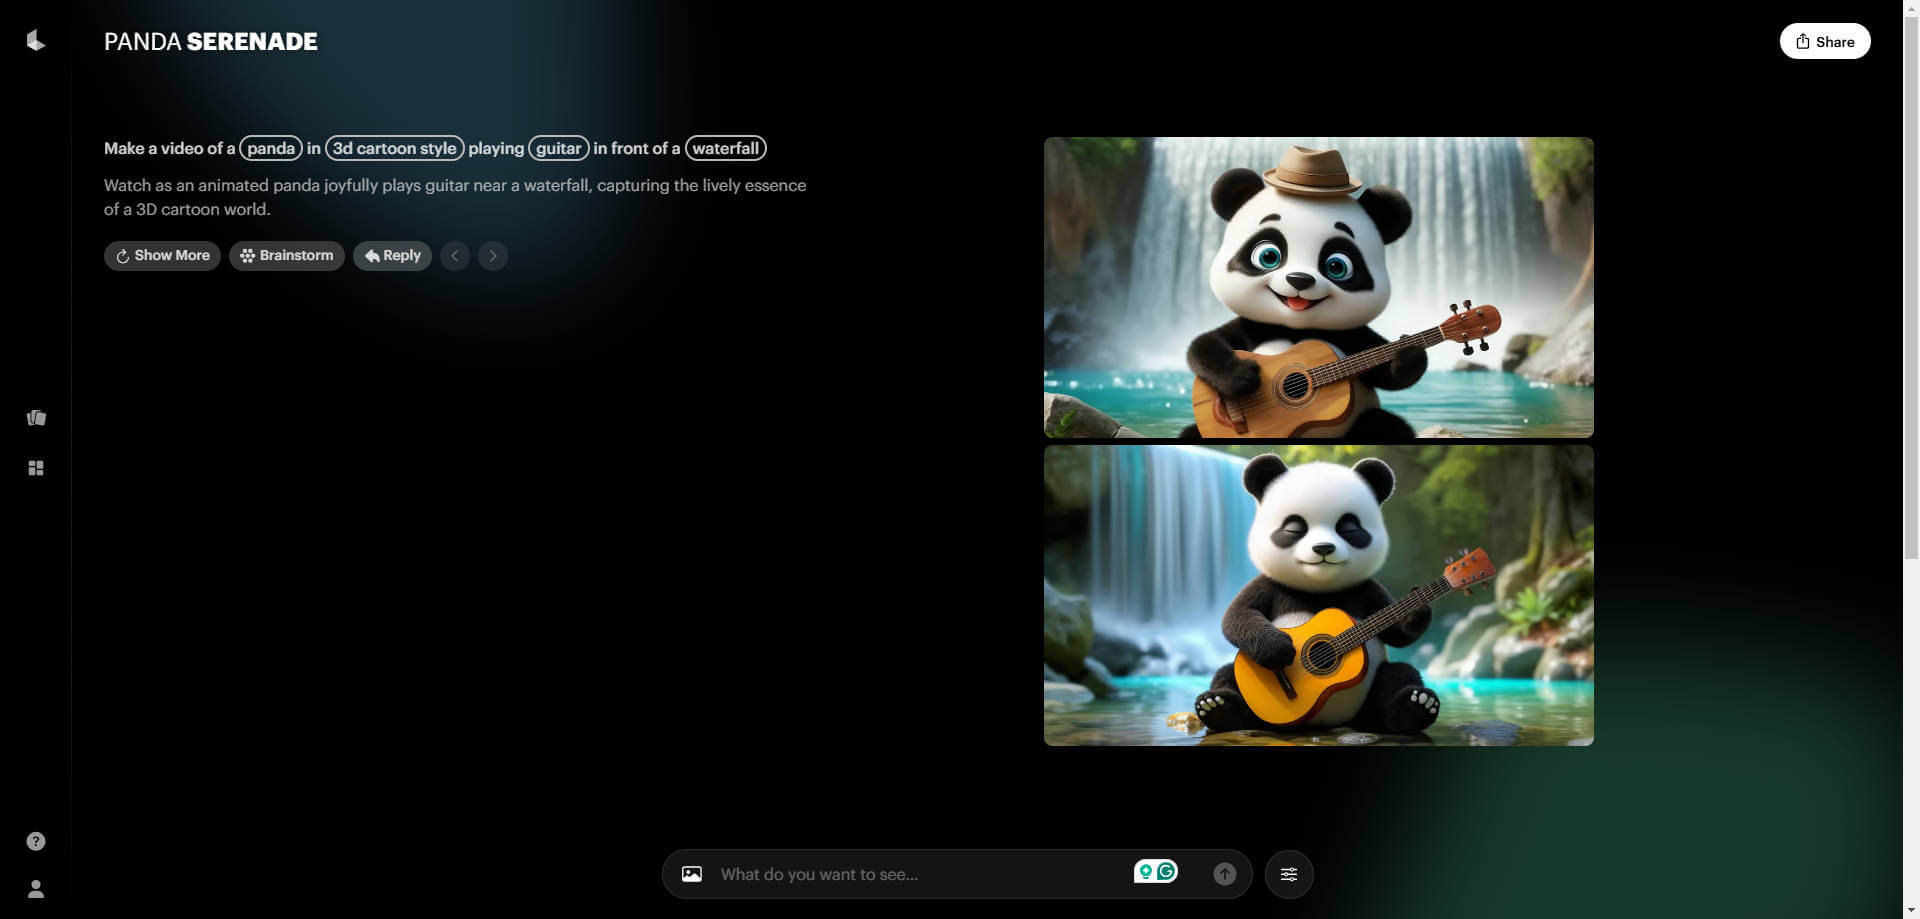The height and width of the screenshot is (919, 1920).
Task: Open the grid dashboard icon in sidebar
Action: [36, 468]
